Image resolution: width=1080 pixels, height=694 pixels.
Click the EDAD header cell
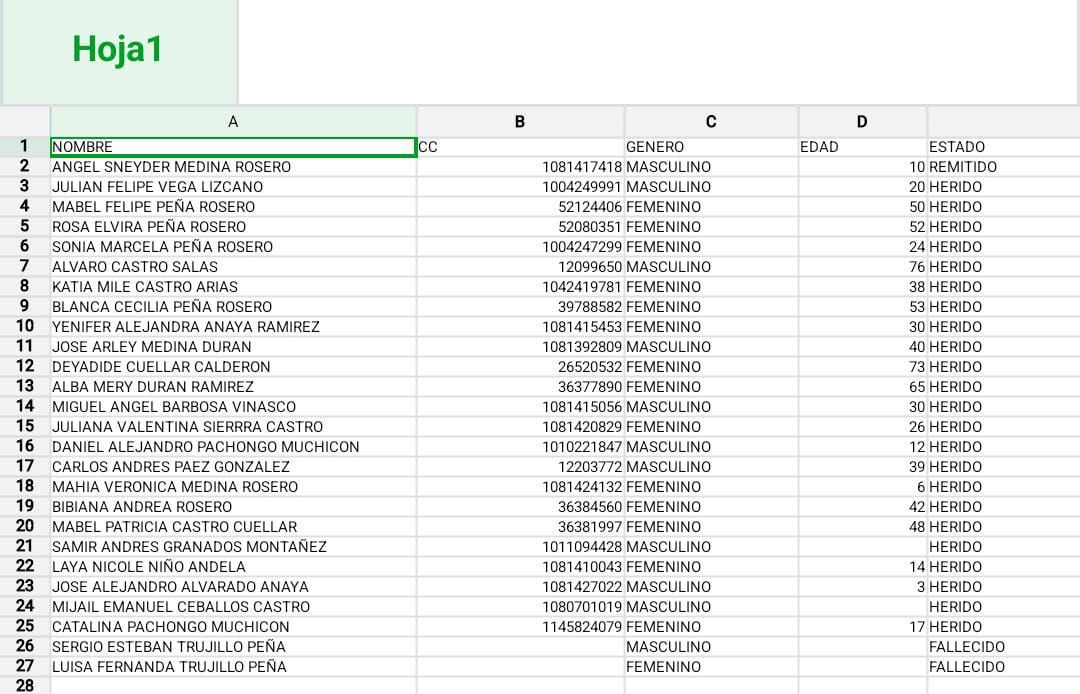pos(862,147)
